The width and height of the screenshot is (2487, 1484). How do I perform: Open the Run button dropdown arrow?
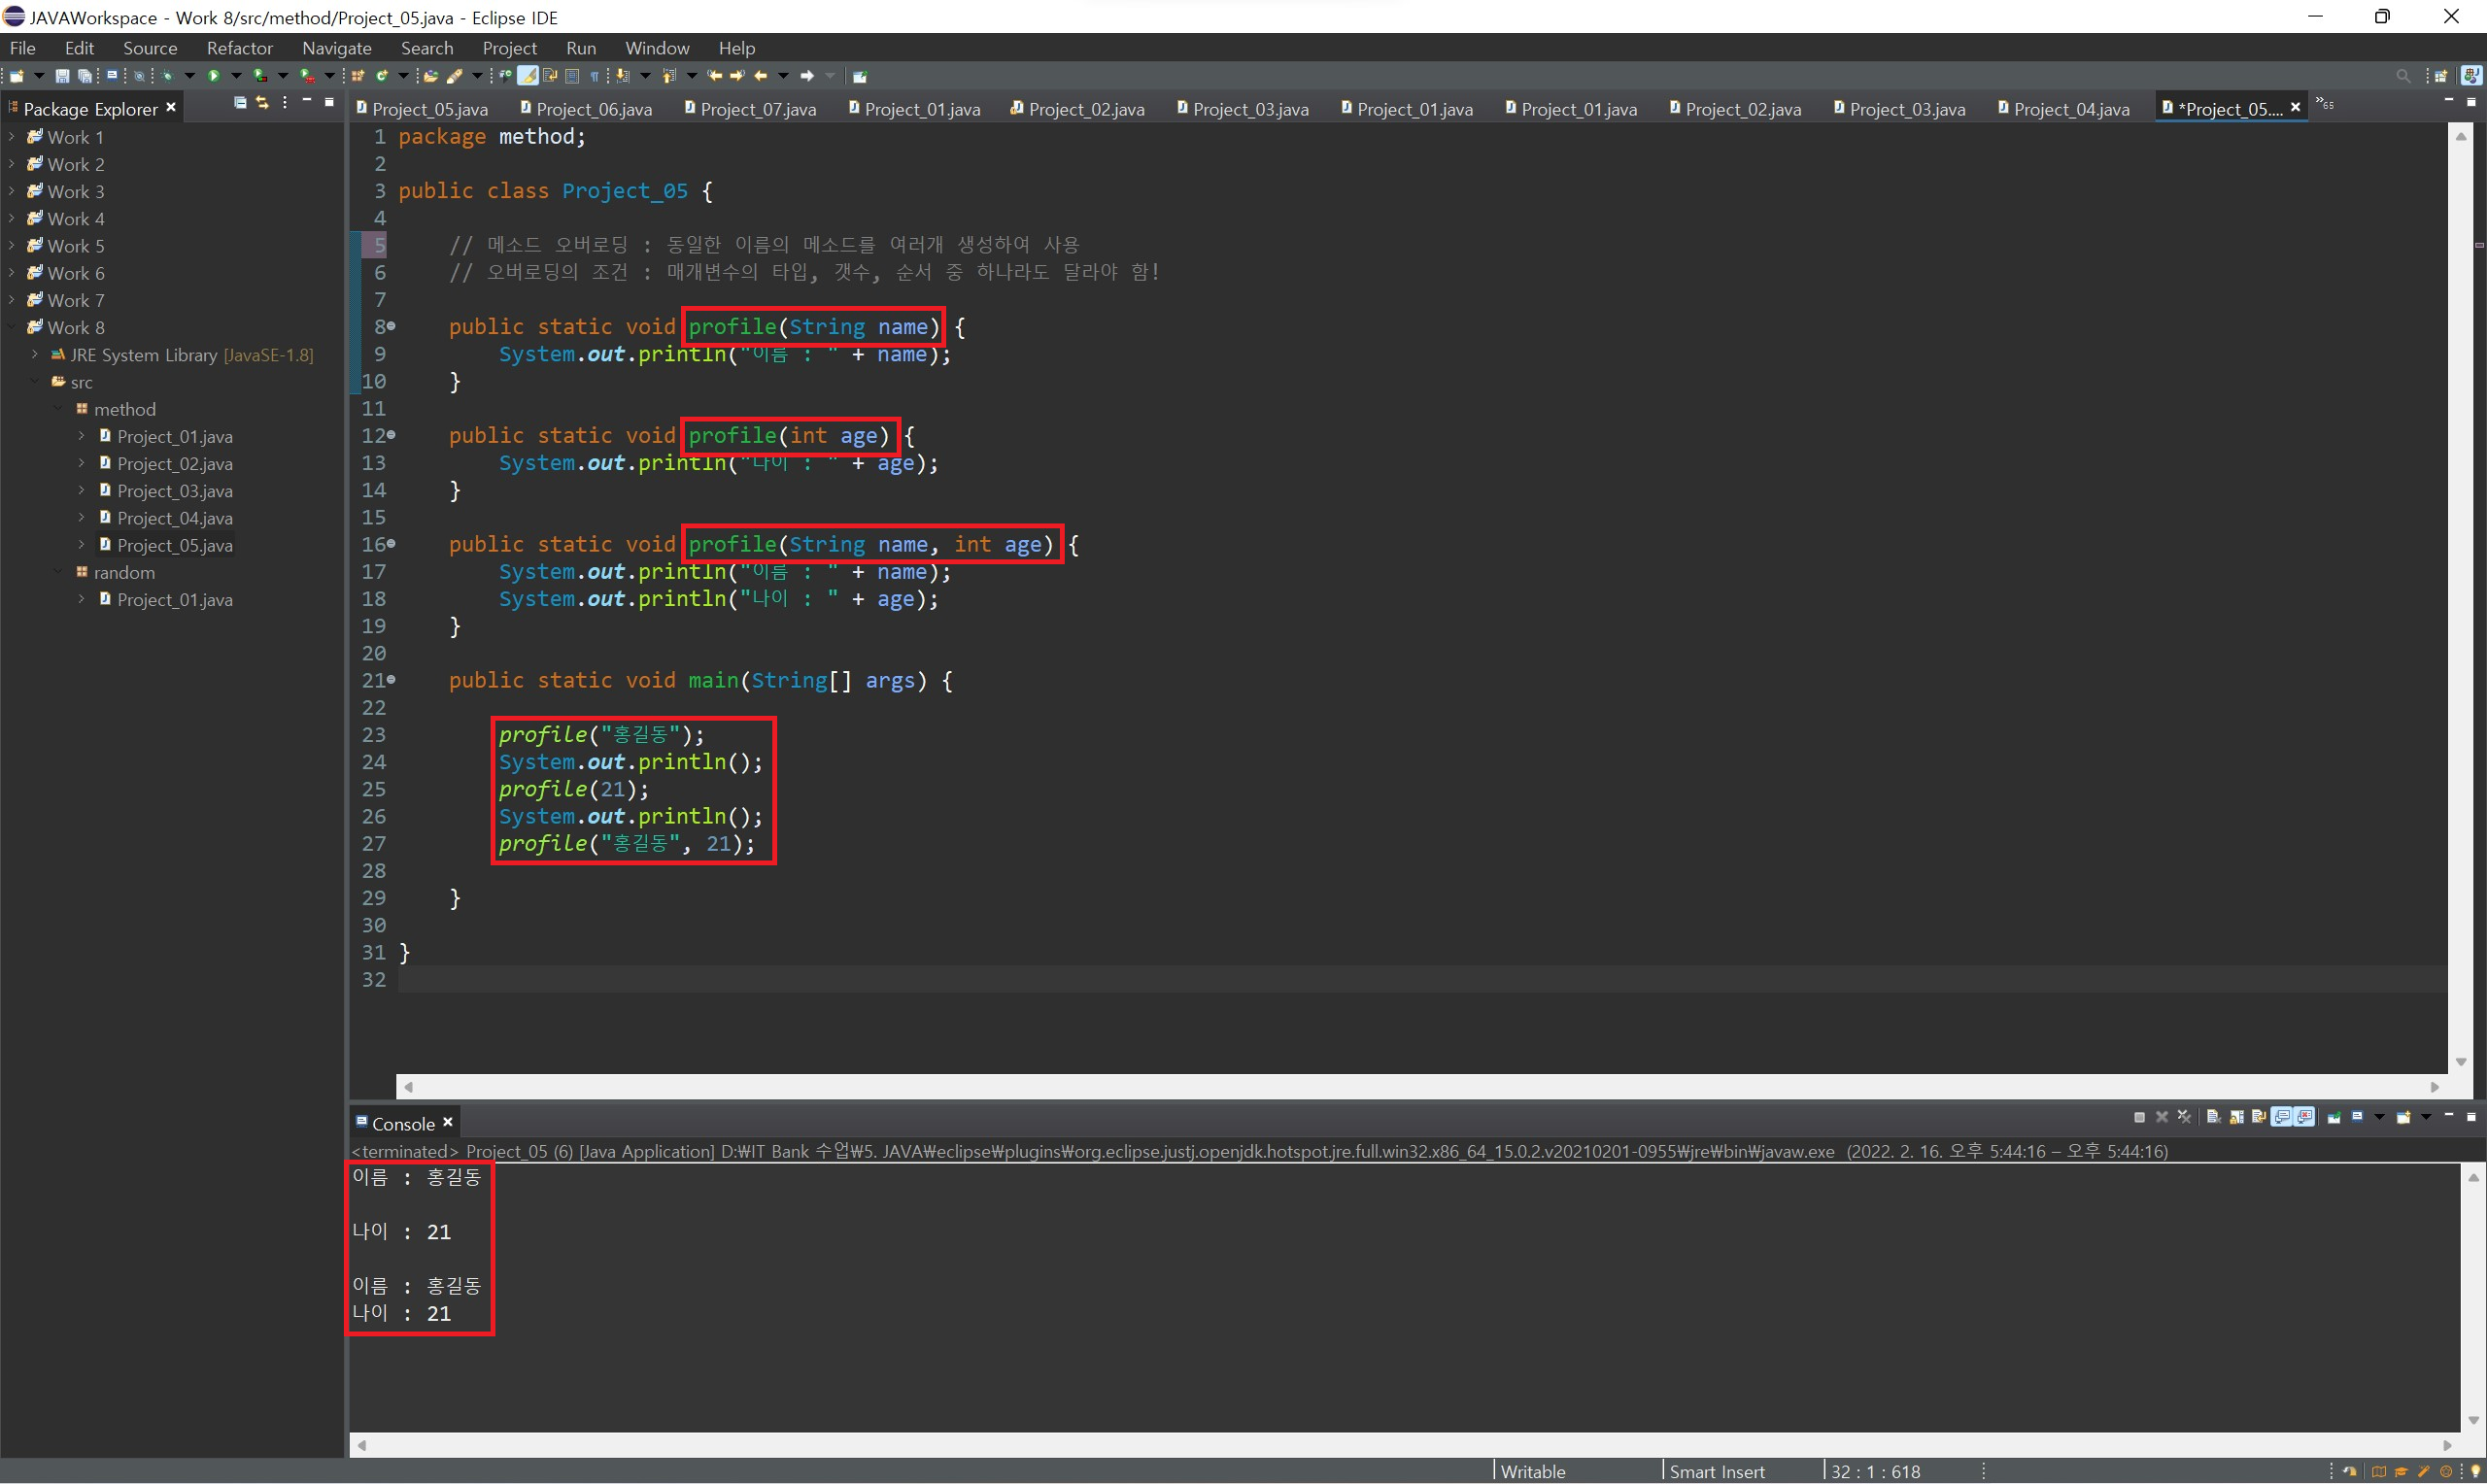(x=236, y=76)
